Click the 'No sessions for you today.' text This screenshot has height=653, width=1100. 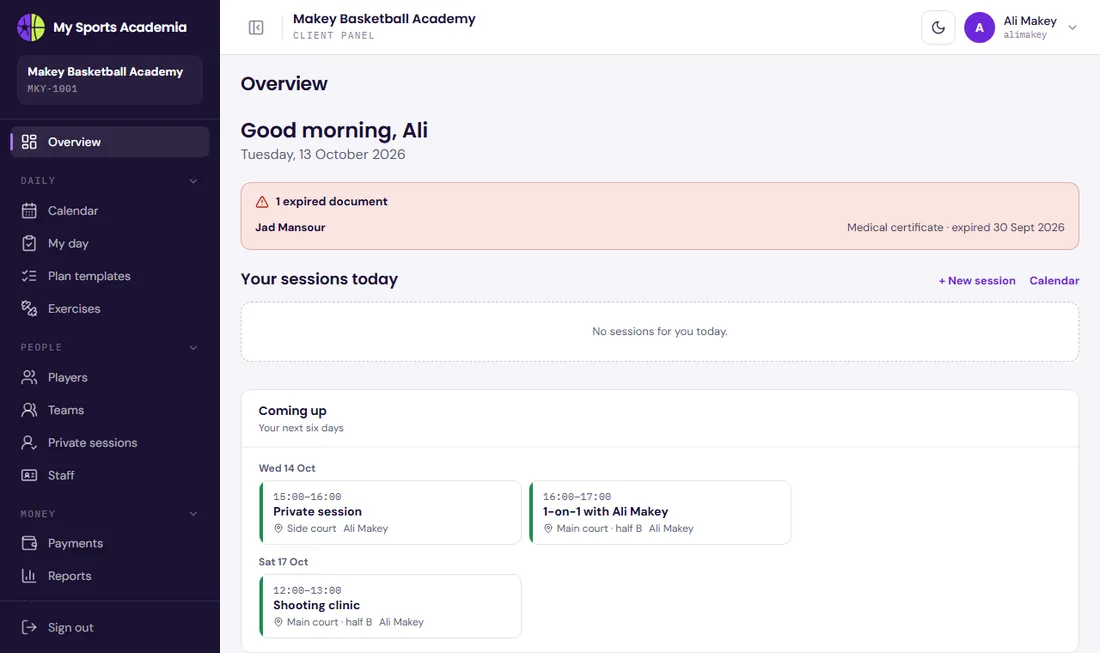click(x=659, y=331)
